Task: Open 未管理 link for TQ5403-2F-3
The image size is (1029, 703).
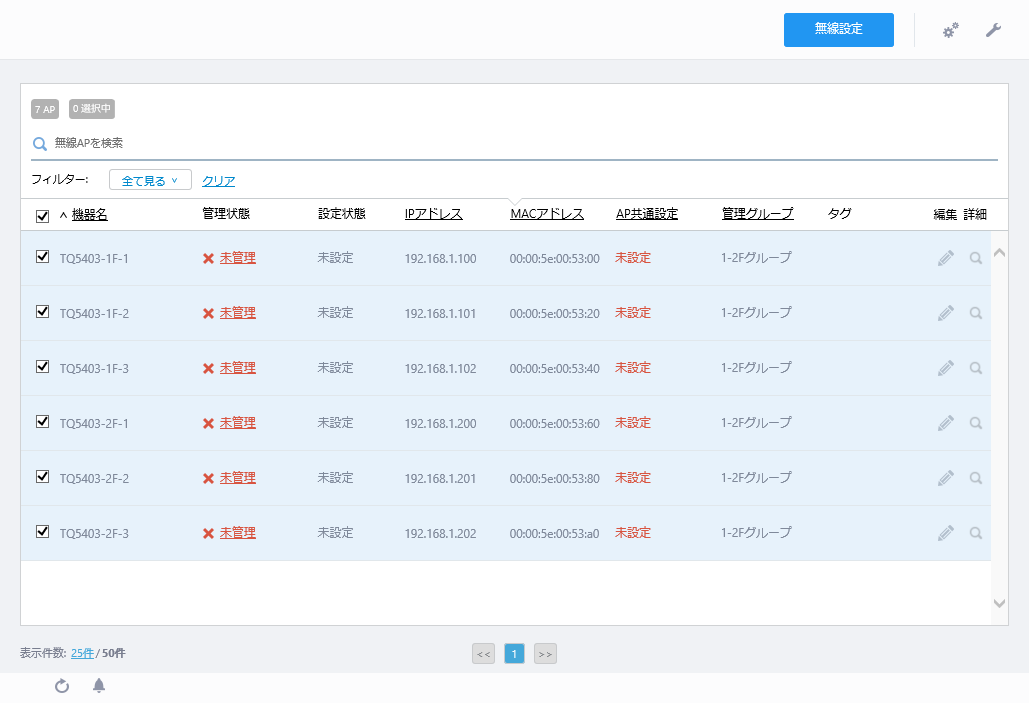Action: click(x=238, y=533)
